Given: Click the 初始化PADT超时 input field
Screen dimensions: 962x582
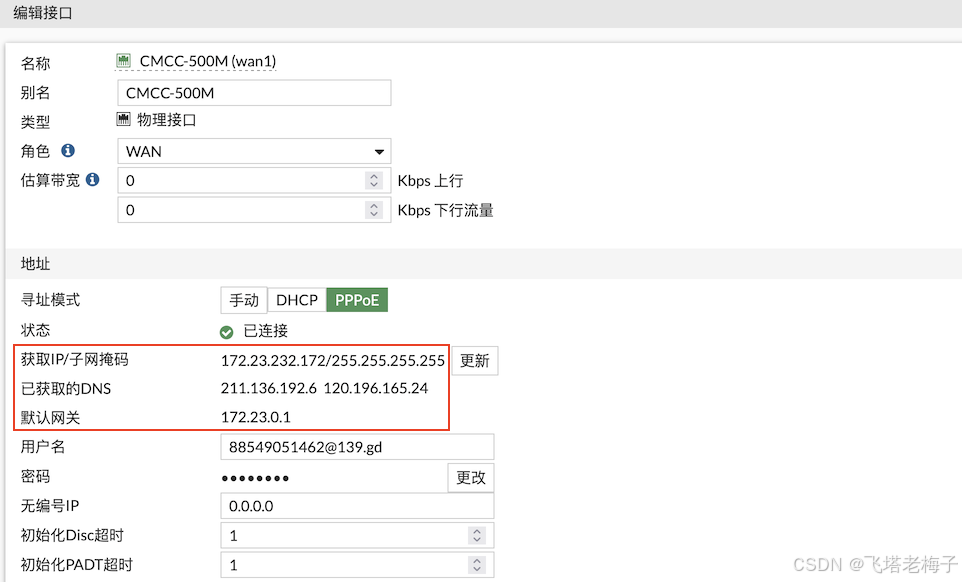Looking at the screenshot, I should 357,565.
